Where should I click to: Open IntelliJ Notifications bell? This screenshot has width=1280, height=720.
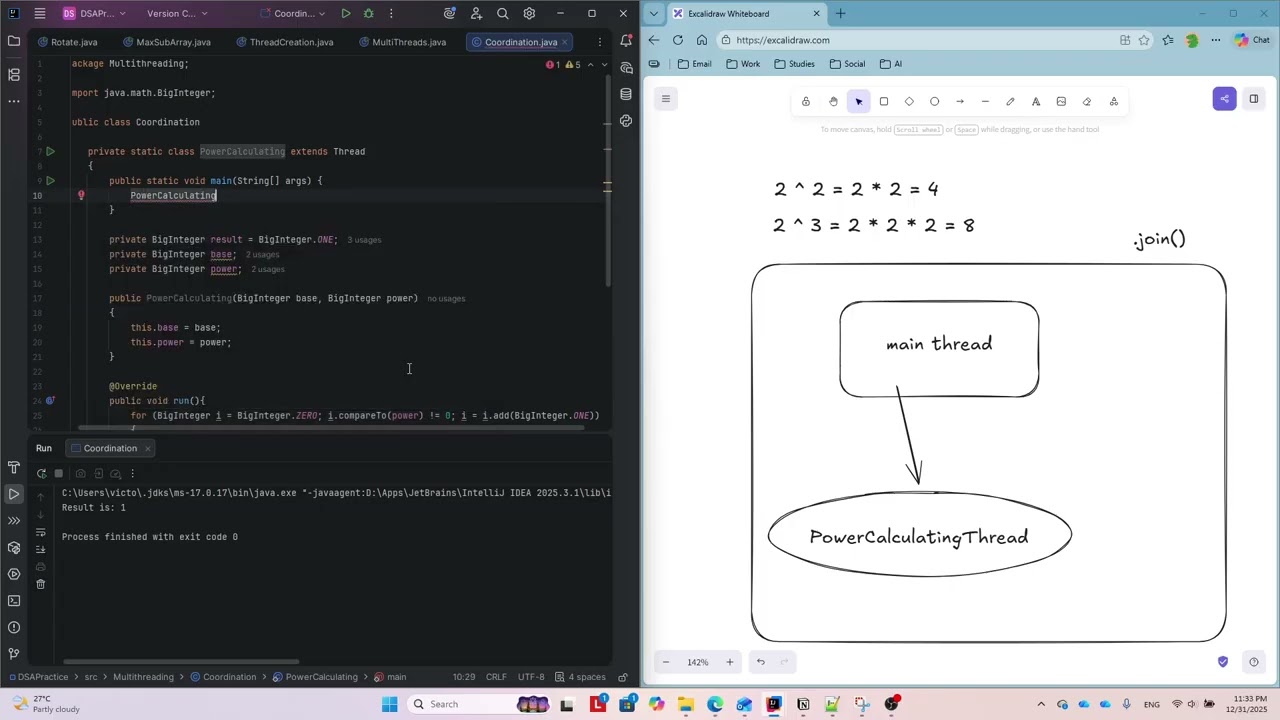coord(626,41)
